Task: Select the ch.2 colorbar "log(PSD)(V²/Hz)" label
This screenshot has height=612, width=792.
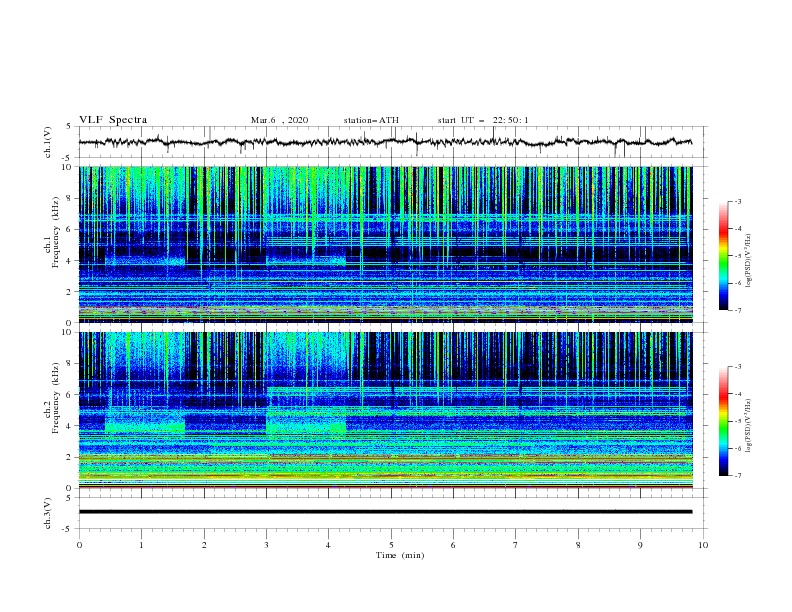Action: (x=749, y=426)
